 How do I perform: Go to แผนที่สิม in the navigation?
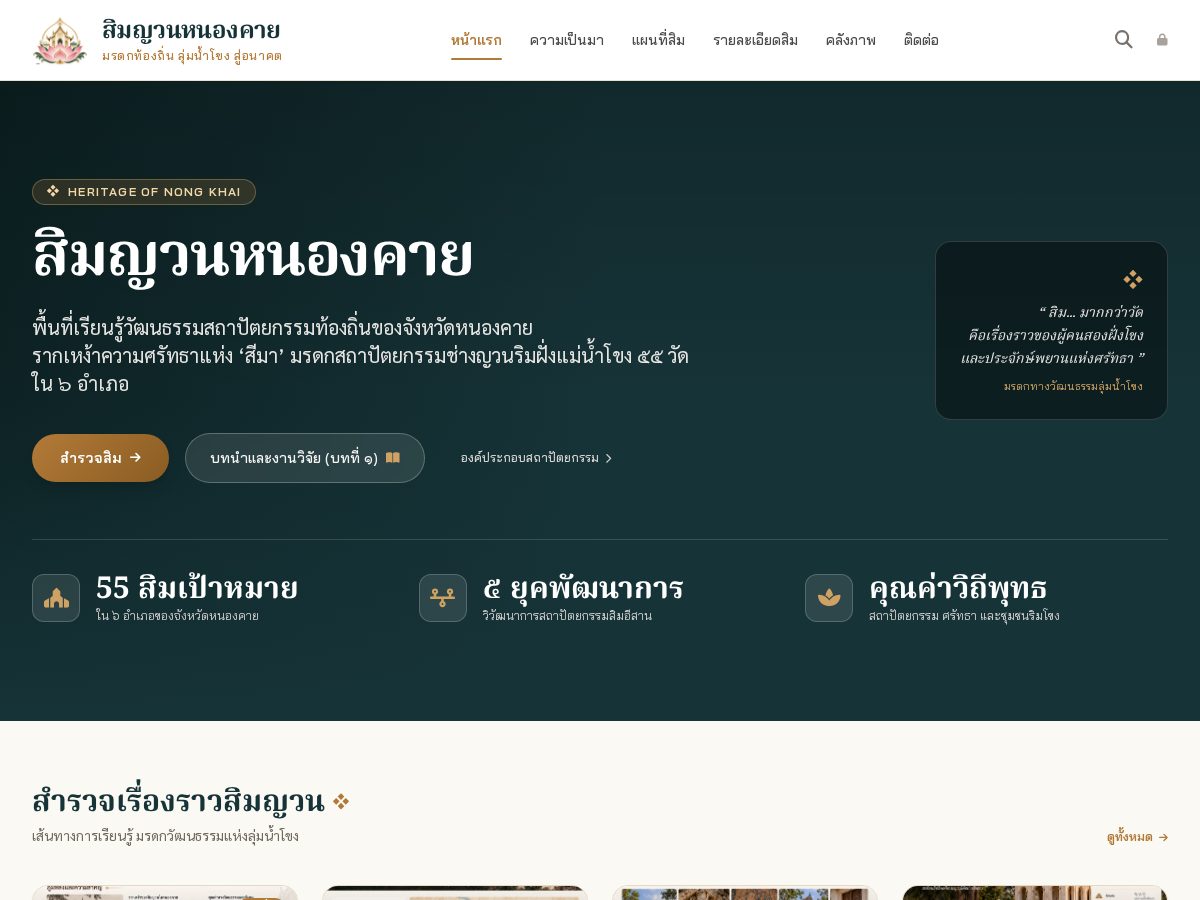(658, 40)
